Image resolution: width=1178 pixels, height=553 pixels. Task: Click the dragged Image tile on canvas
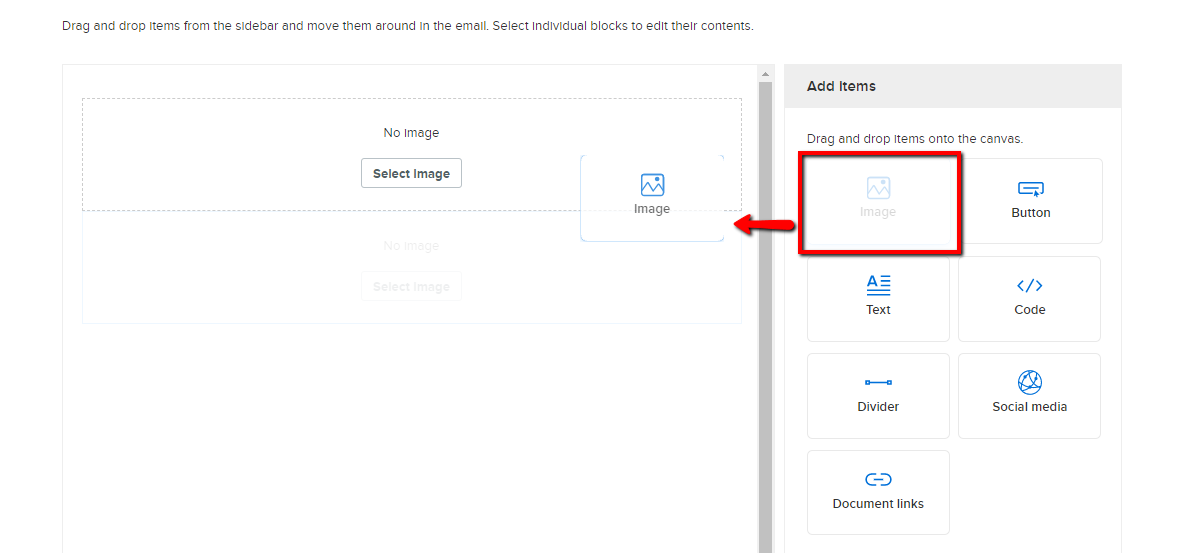point(652,197)
